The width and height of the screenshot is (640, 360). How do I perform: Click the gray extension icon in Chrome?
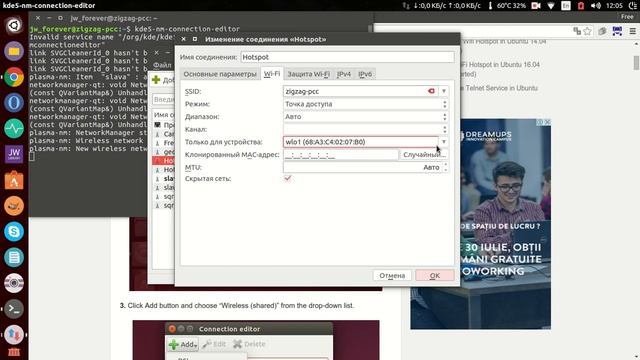(x=602, y=31)
